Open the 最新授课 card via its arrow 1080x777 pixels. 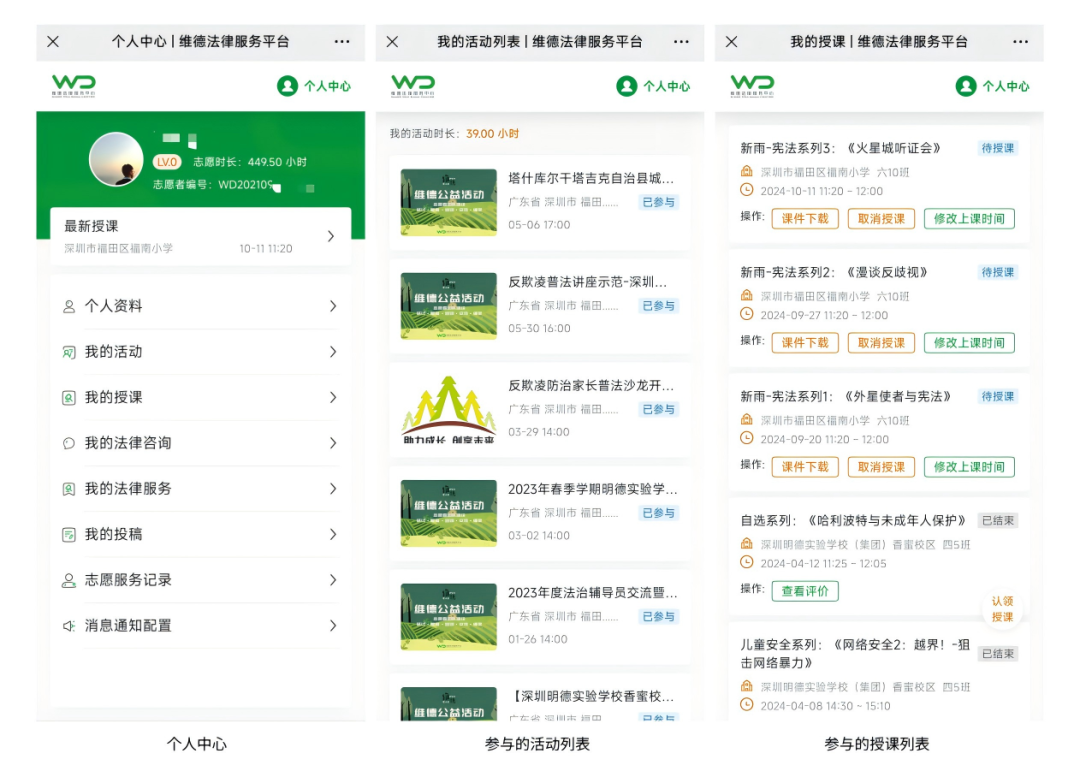pos(331,236)
